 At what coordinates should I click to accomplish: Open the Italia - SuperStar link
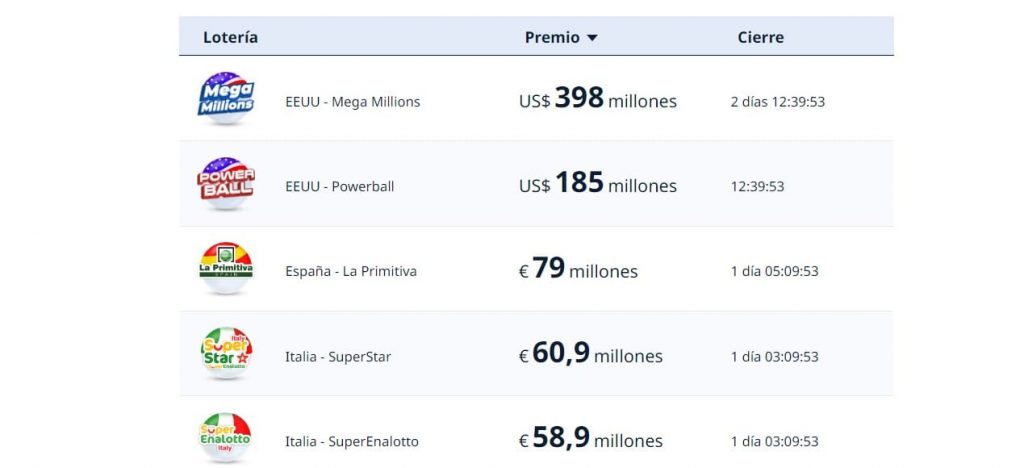pyautogui.click(x=338, y=357)
